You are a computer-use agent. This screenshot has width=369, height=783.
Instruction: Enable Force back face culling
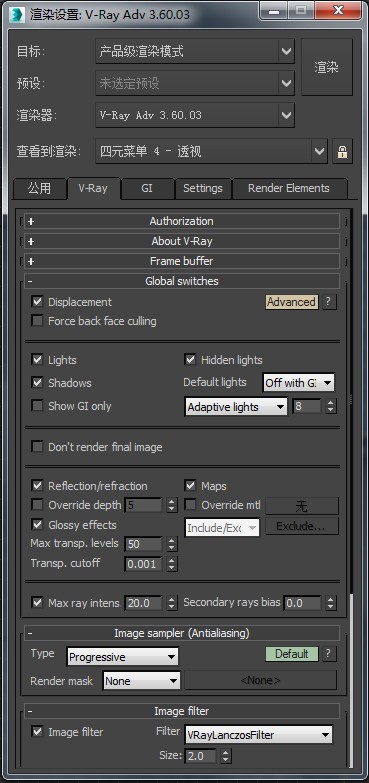(37, 321)
